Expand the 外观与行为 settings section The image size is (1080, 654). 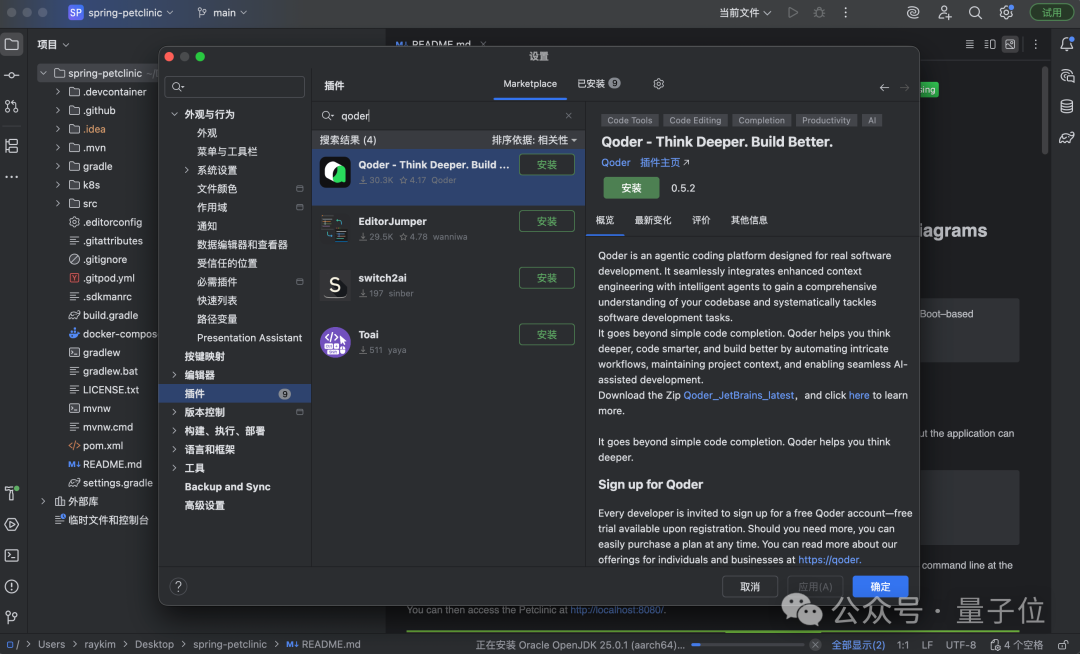tap(175, 115)
